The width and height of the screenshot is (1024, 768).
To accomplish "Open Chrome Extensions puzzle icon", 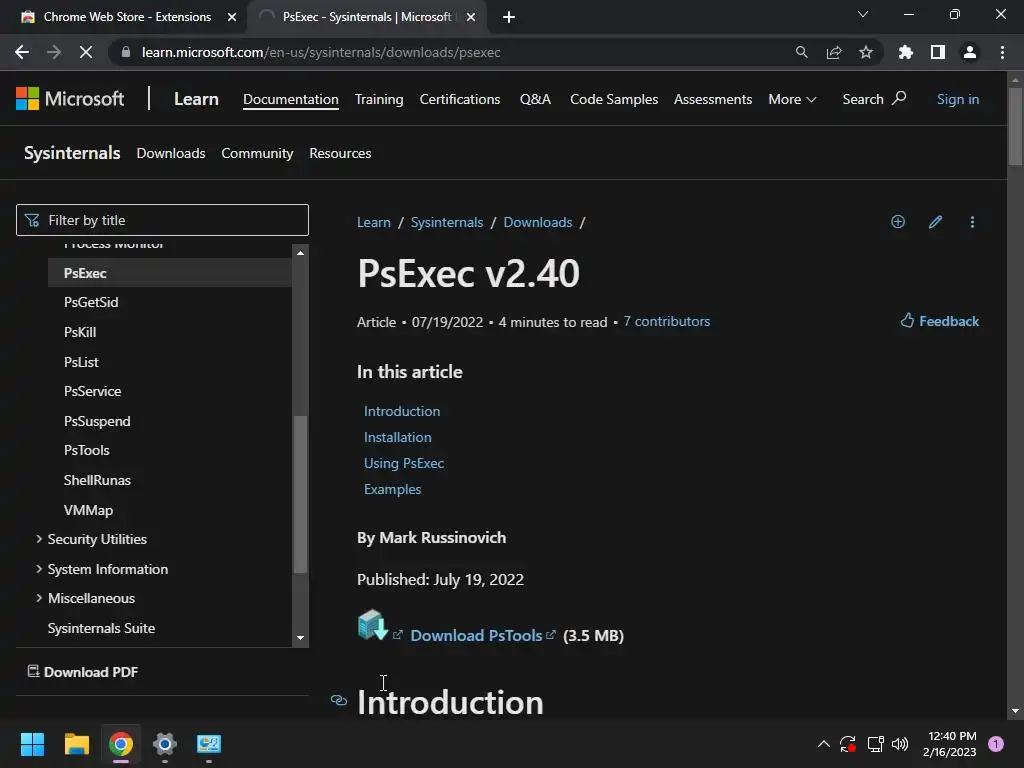I will click(905, 52).
